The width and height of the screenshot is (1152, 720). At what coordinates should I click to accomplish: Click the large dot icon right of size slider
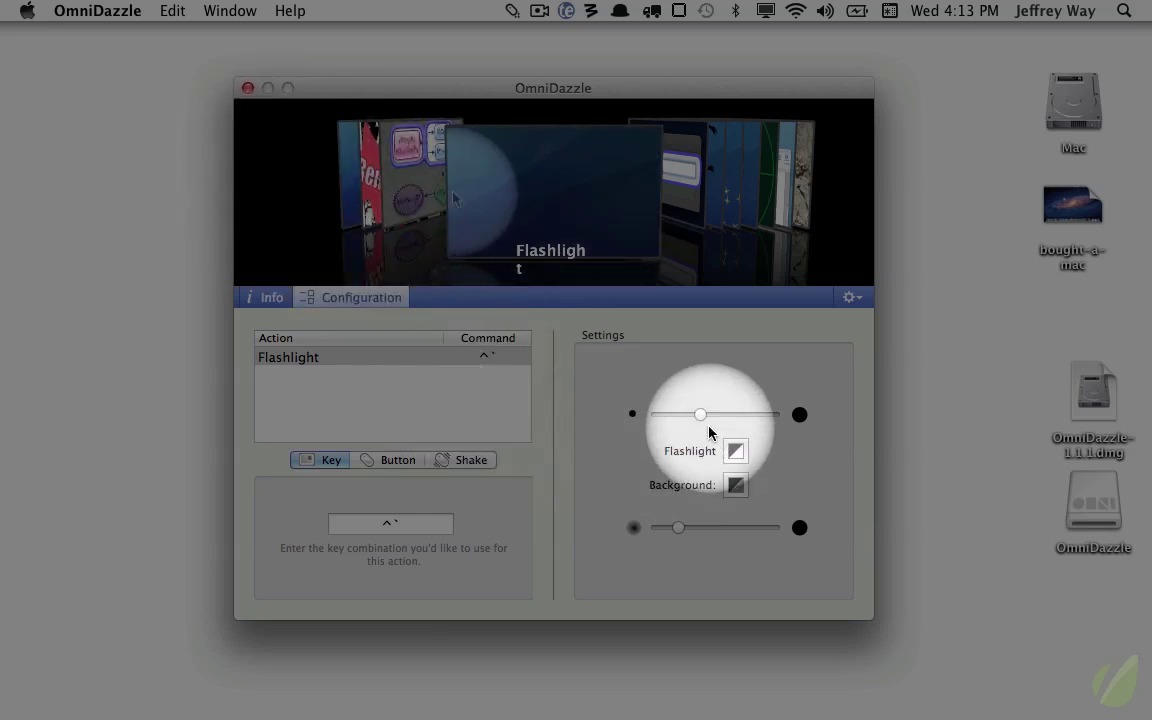799,414
